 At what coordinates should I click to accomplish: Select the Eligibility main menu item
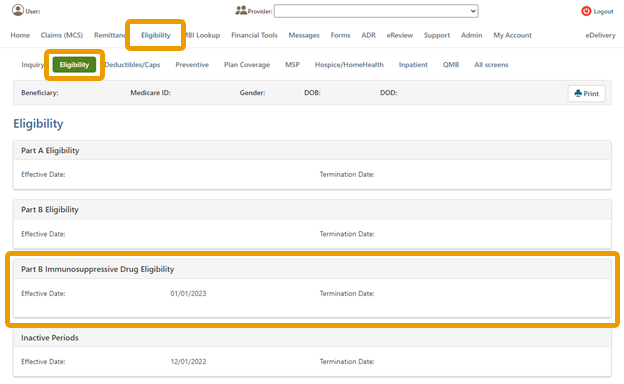click(156, 35)
